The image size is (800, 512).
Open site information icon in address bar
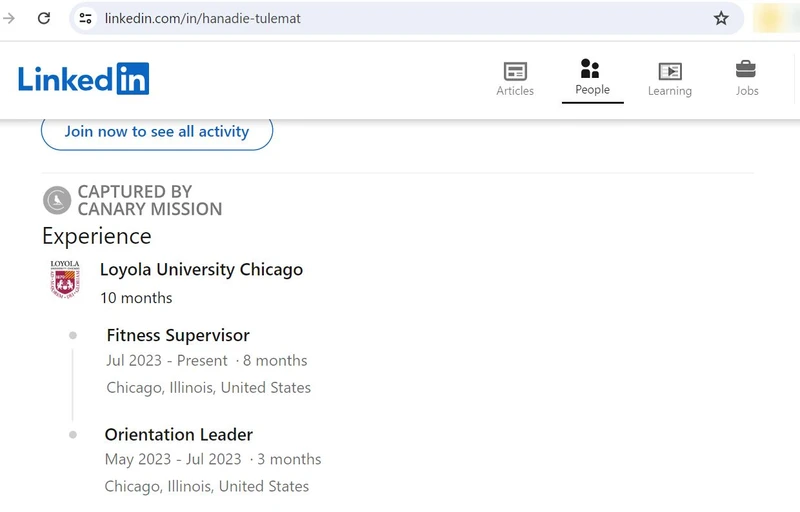point(85,19)
